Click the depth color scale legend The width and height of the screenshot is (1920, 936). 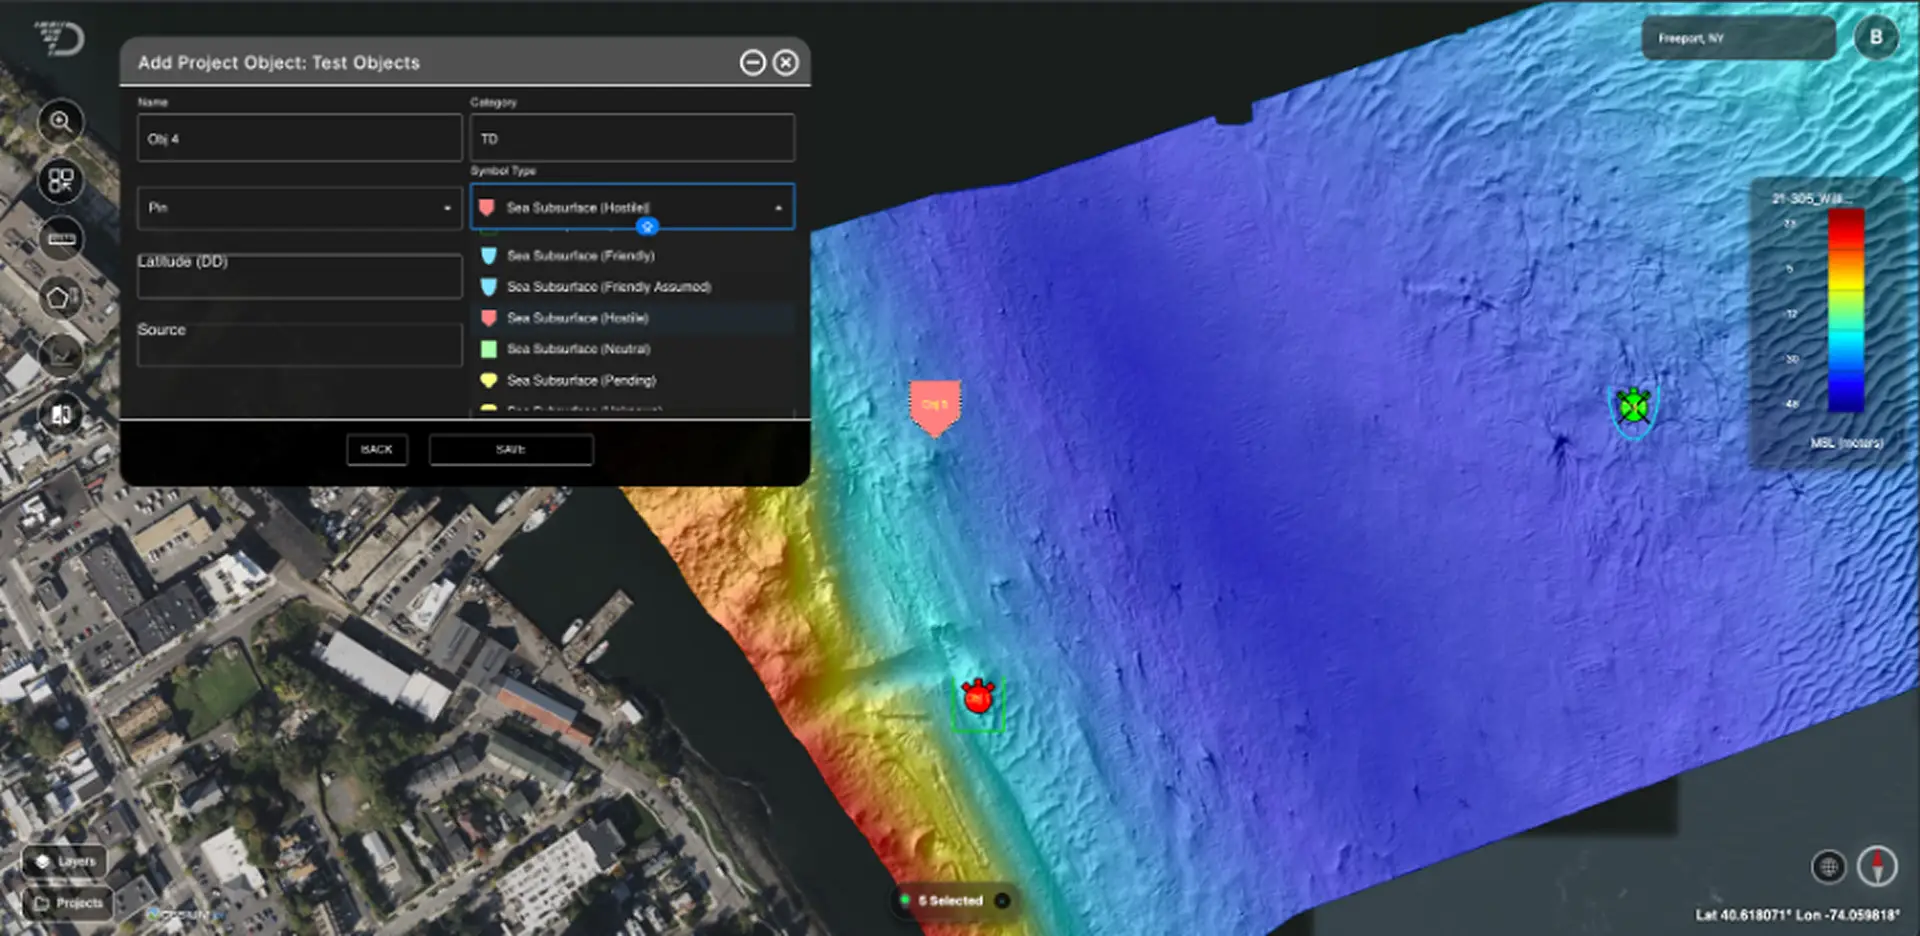pyautogui.click(x=1845, y=311)
